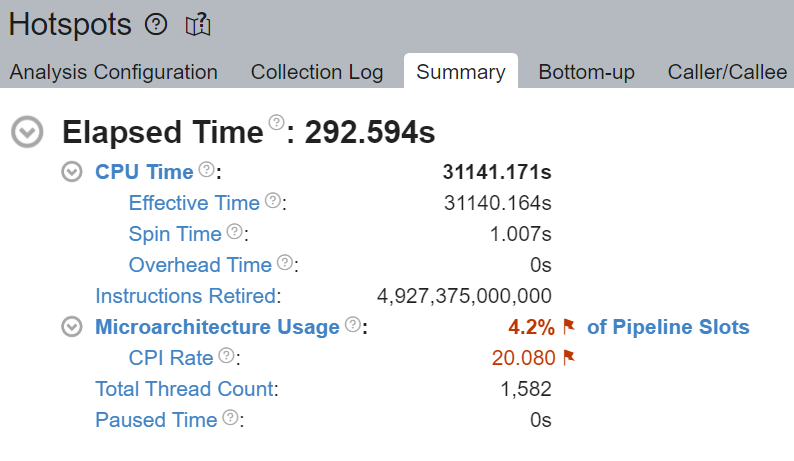794x461 pixels.
Task: Click the Instructions Retired metric link
Action: 185,296
